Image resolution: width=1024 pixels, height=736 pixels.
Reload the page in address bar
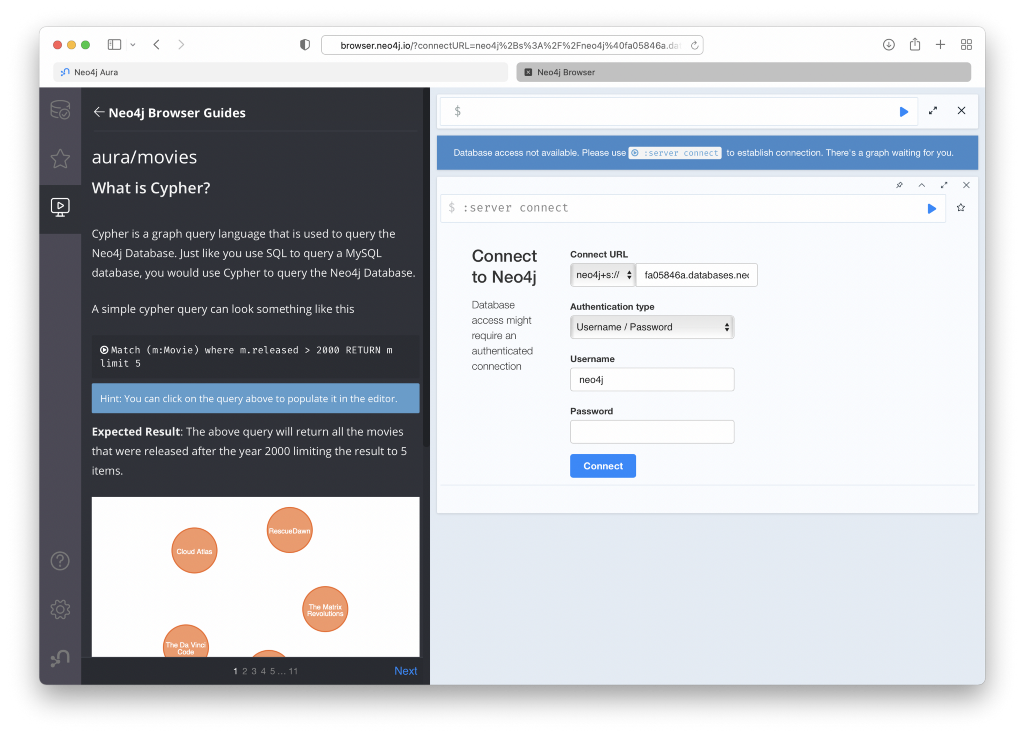click(694, 45)
